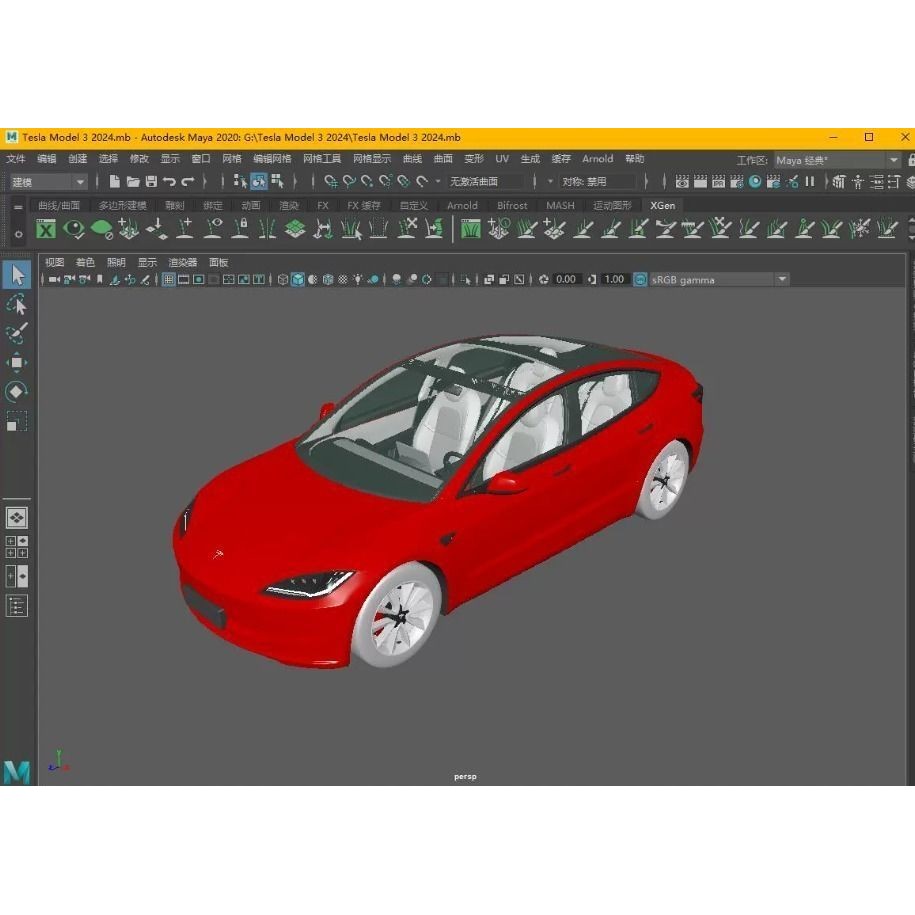Image resolution: width=915 pixels, height=915 pixels.
Task: Click the XGen delete-guides icon with X
Action: coord(407,228)
